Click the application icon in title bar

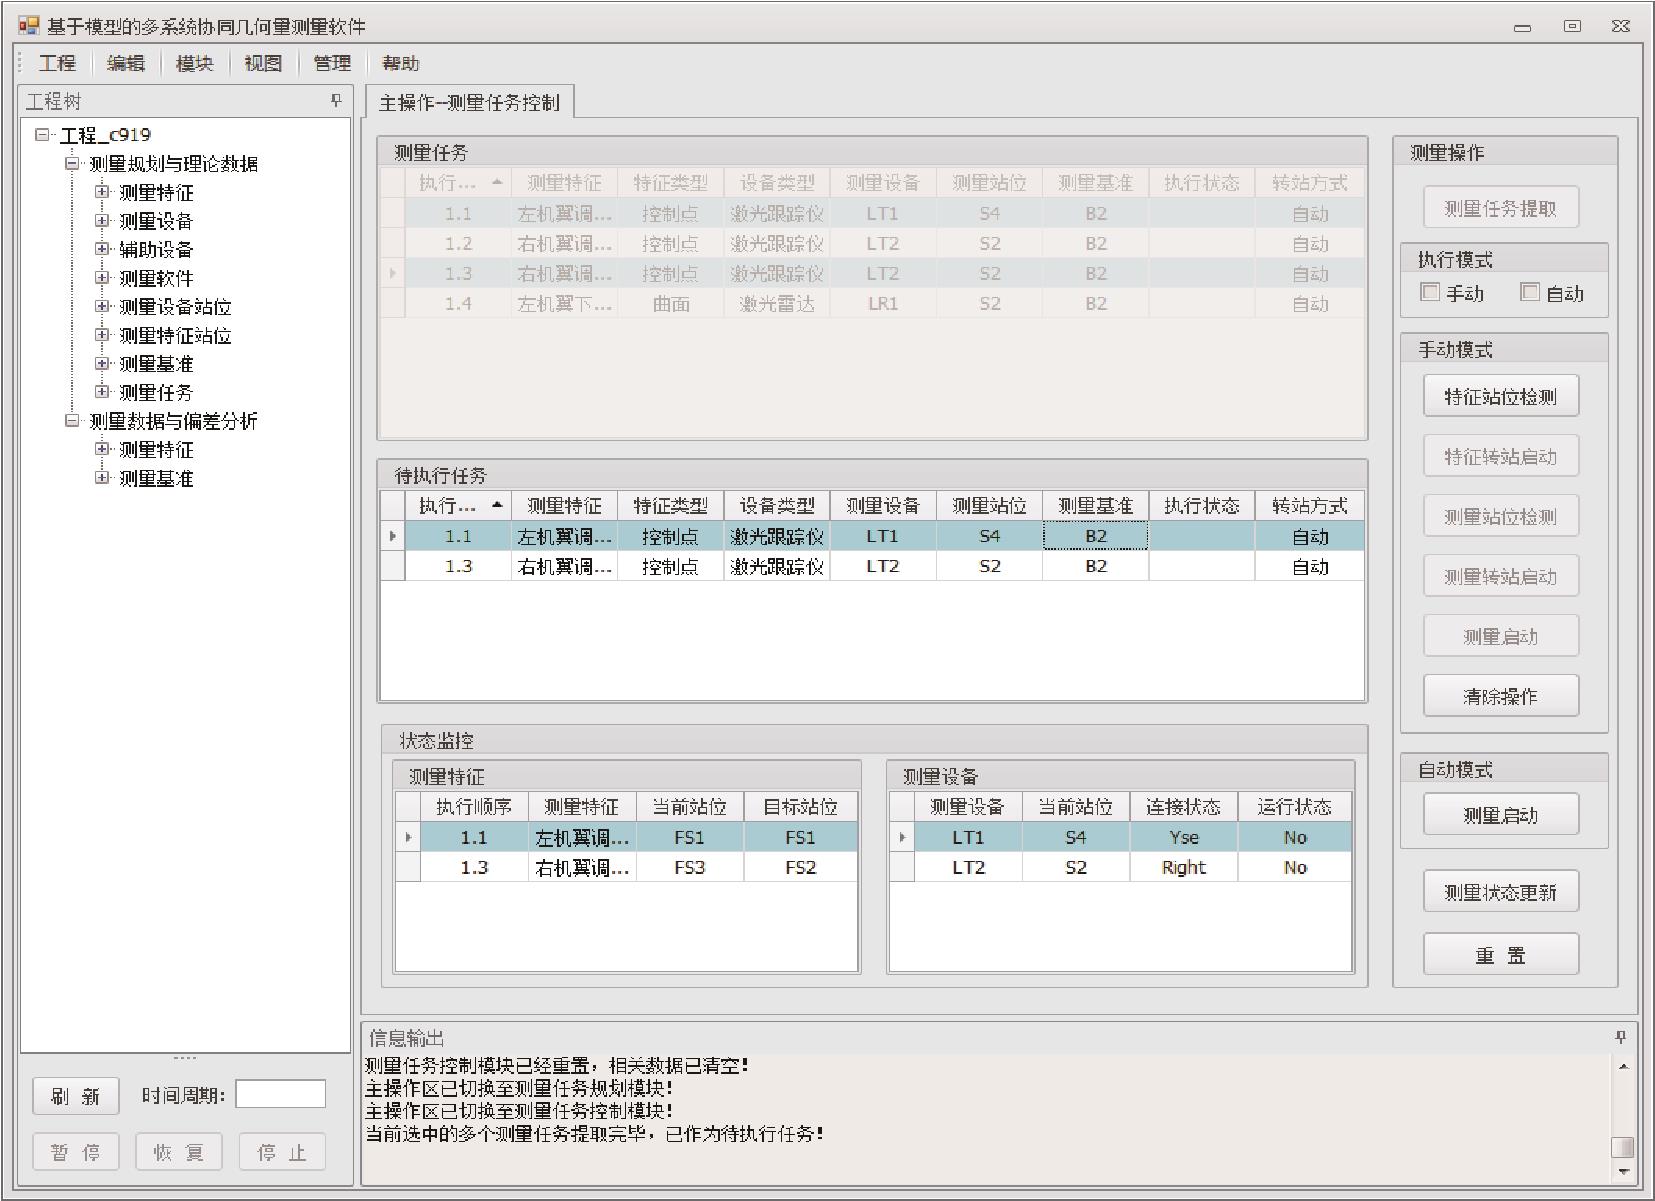pyautogui.click(x=28, y=26)
